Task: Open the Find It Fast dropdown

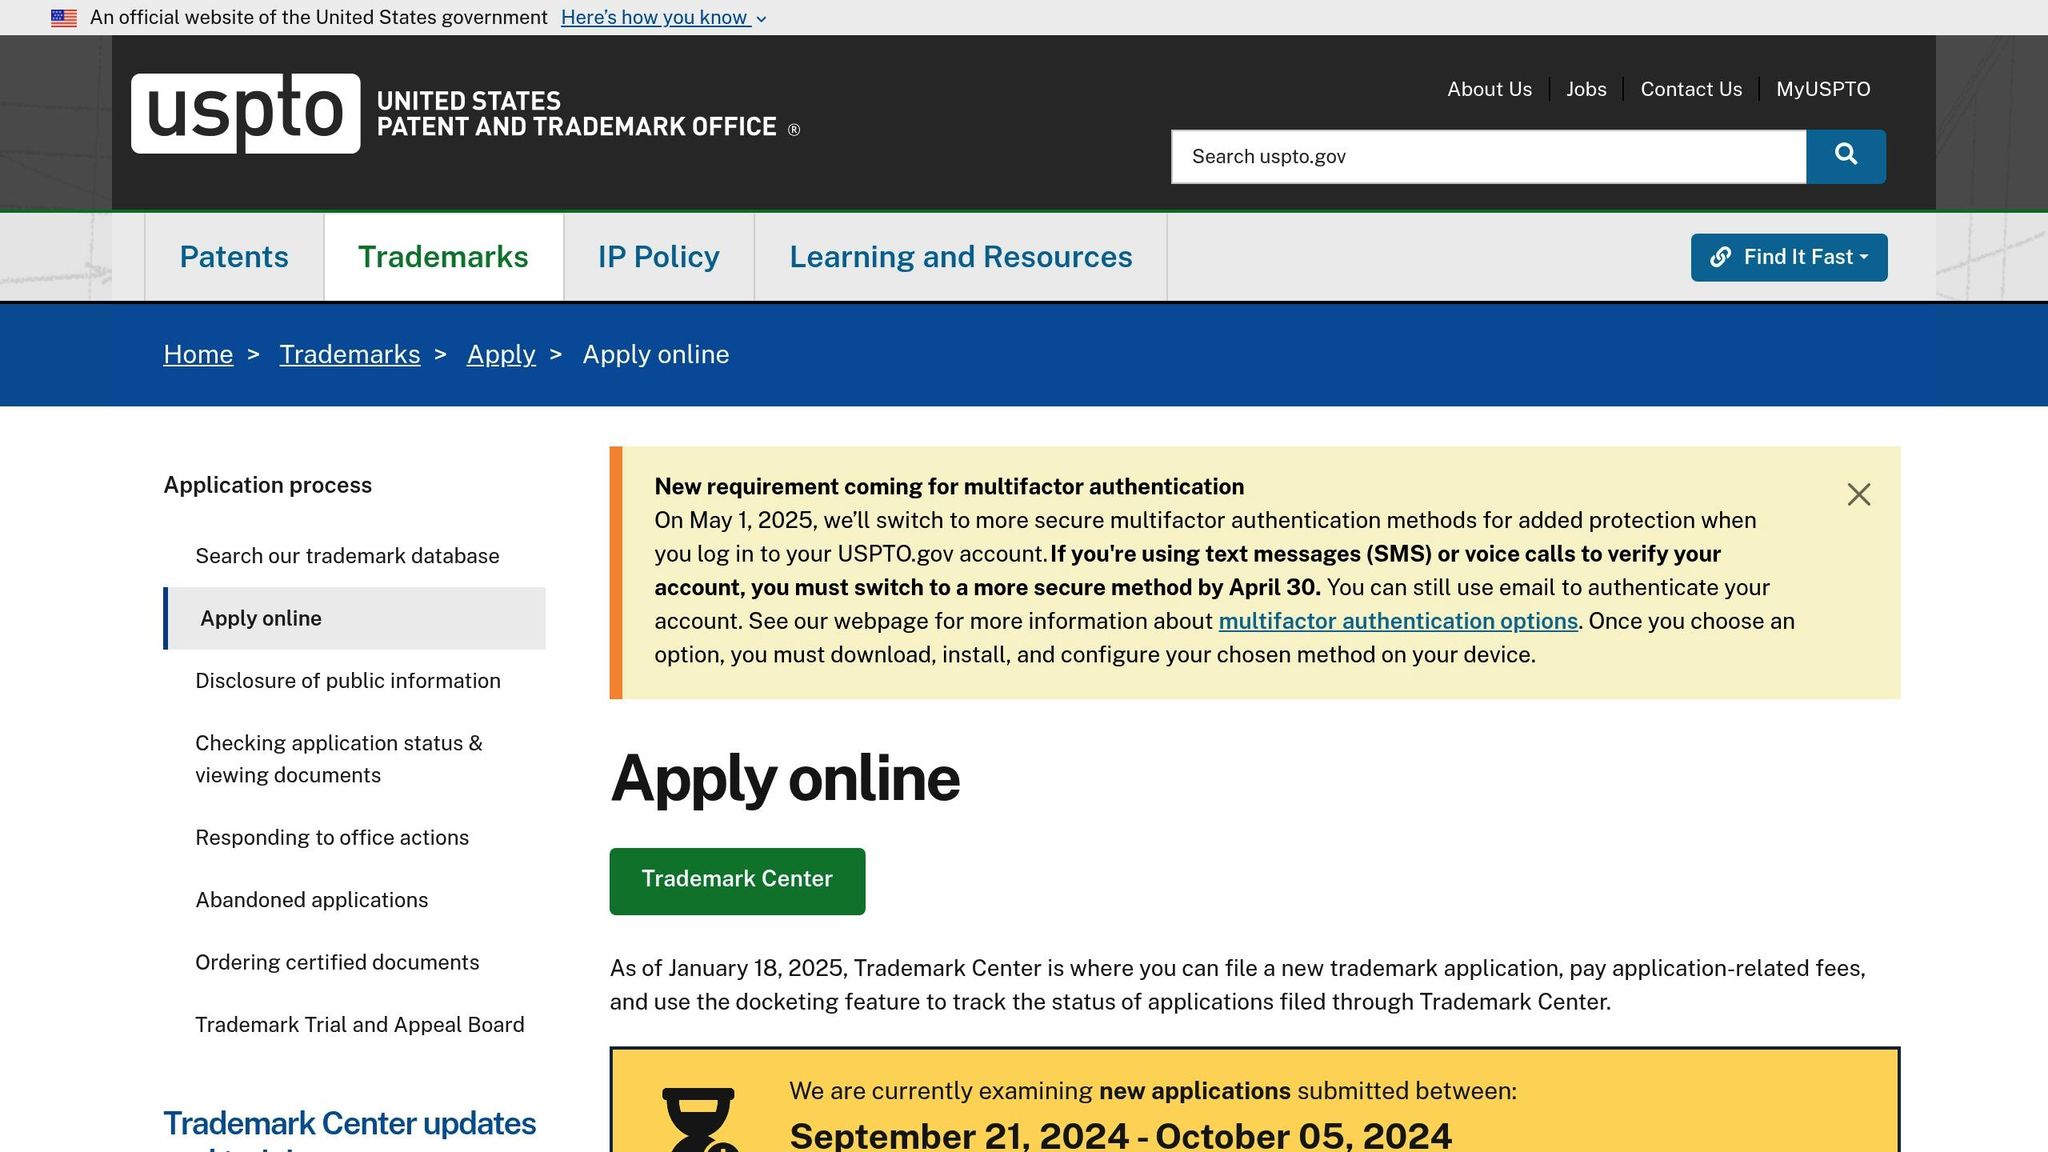Action: pos(1788,257)
